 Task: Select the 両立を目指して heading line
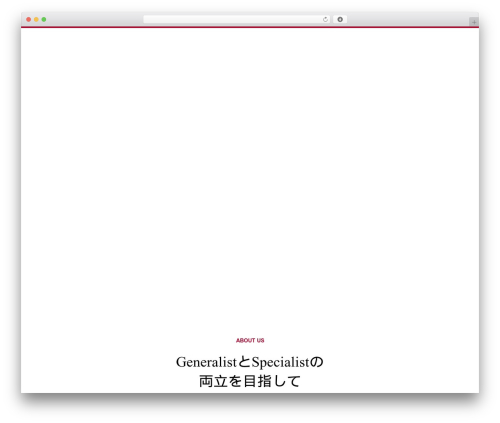(250, 381)
